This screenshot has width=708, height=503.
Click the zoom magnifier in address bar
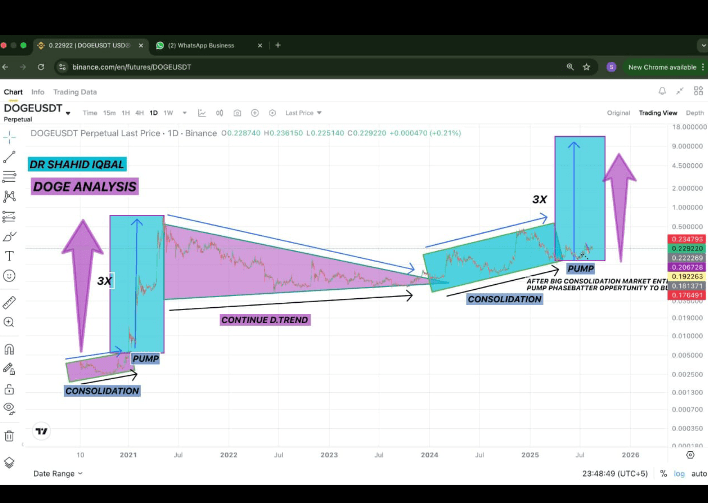[570, 67]
